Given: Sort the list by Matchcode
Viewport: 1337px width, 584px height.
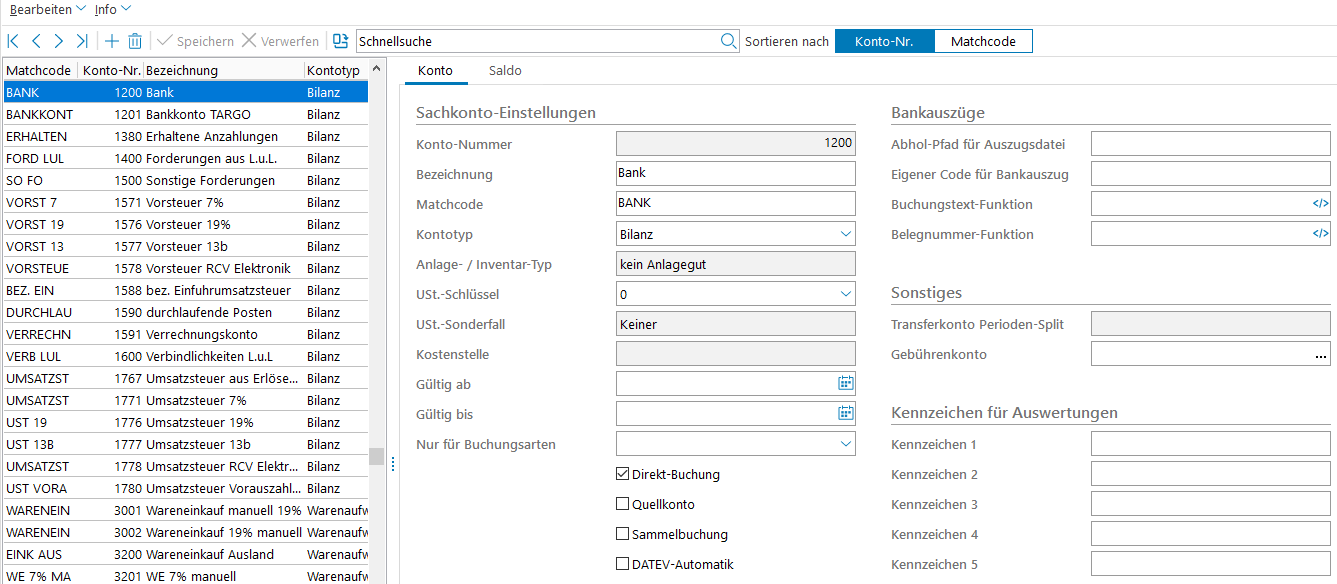Looking at the screenshot, I should coord(983,41).
